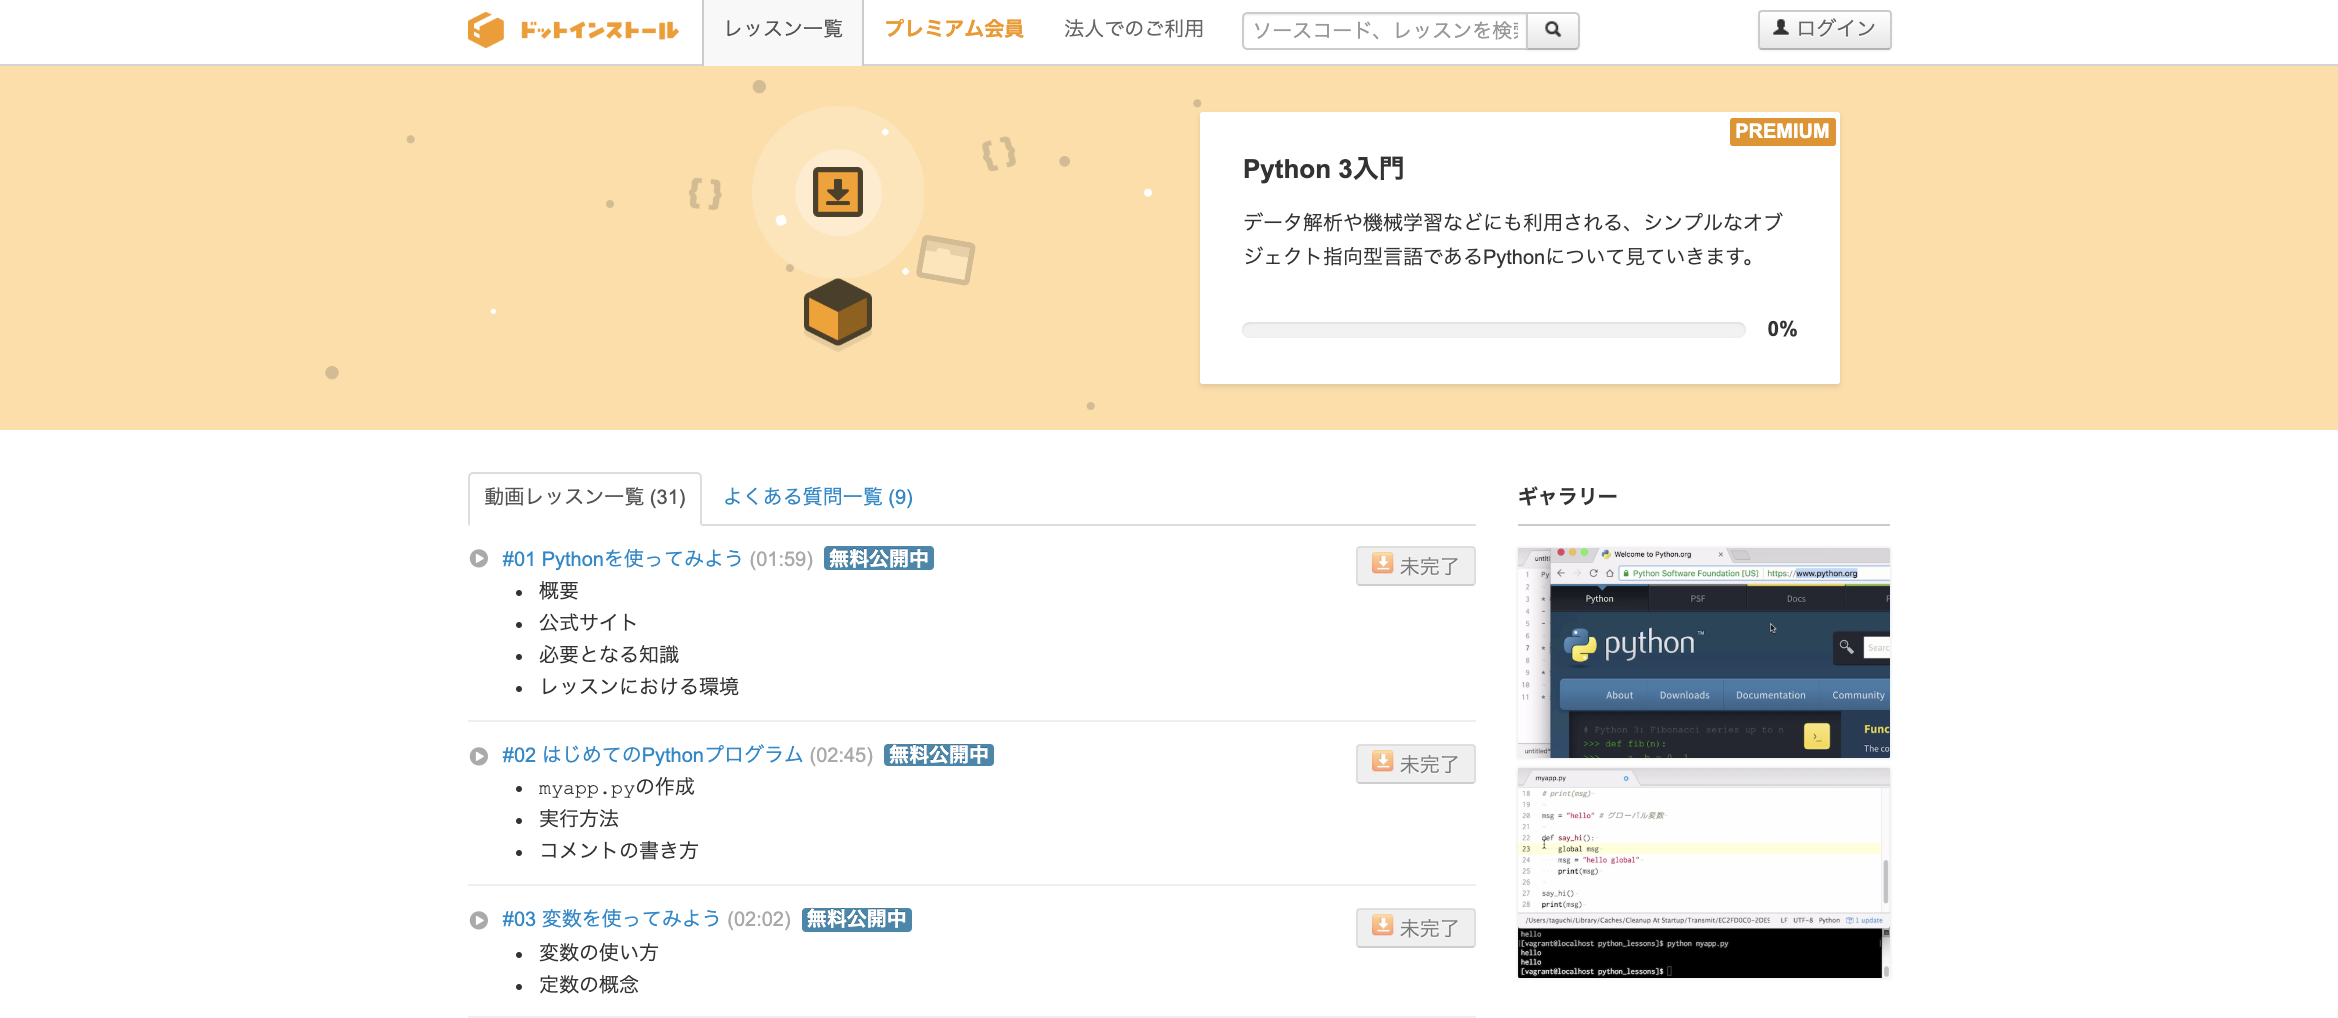The image size is (2338, 1018).
Task: Click the コメントの書き方 bullet item
Action: (619, 851)
